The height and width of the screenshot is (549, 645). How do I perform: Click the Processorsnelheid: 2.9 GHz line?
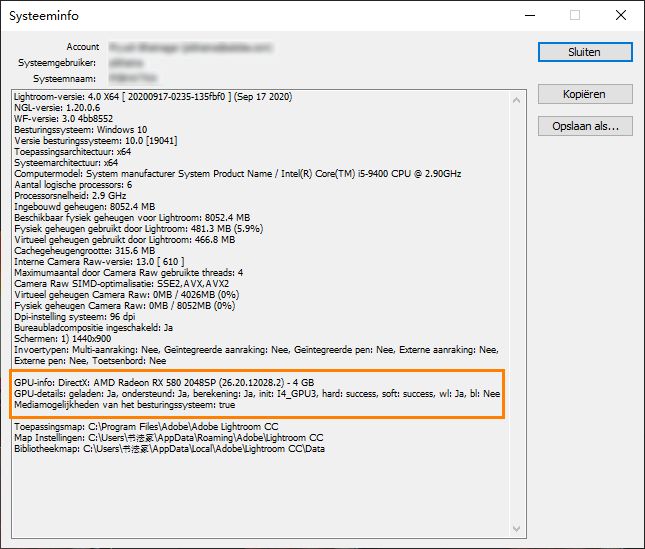tap(70, 196)
